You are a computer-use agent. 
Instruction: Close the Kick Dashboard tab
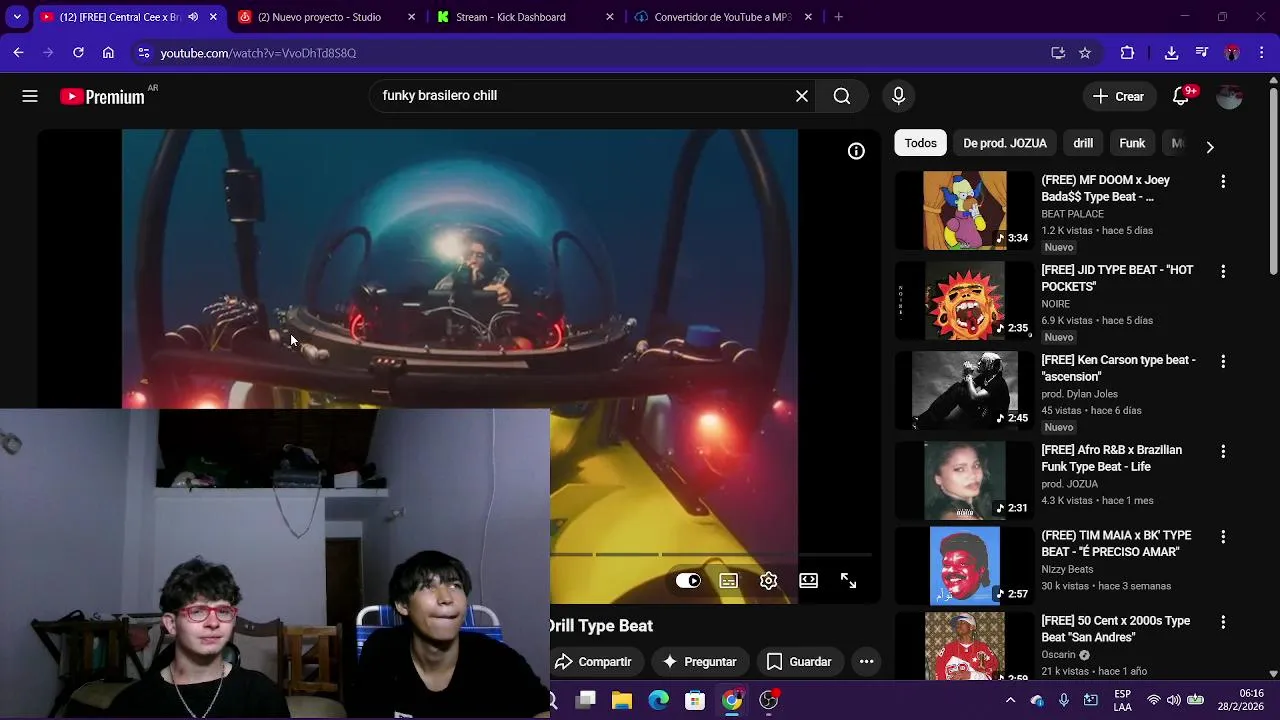click(x=609, y=17)
